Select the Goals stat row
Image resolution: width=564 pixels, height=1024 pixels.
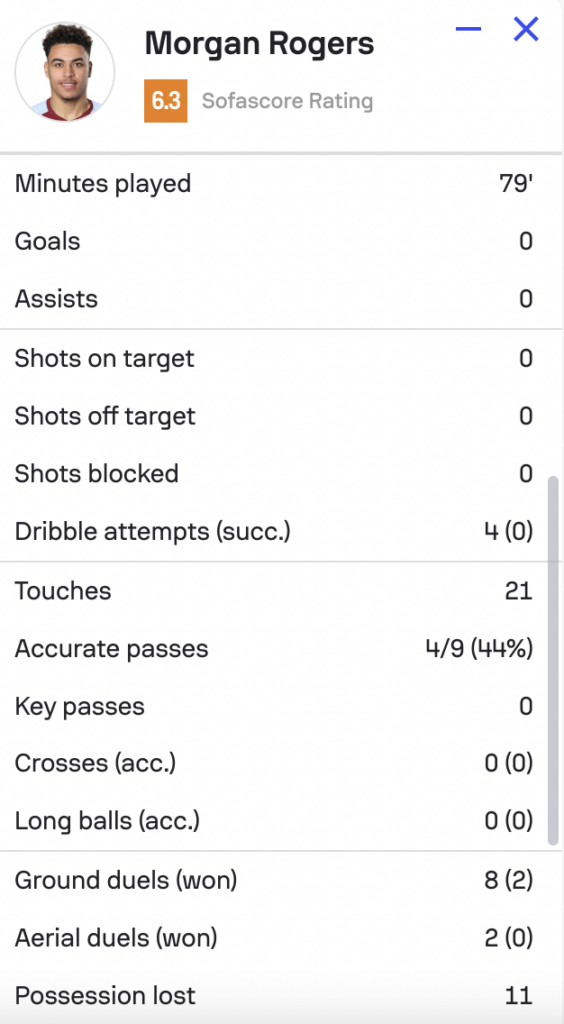pyautogui.click(x=274, y=241)
